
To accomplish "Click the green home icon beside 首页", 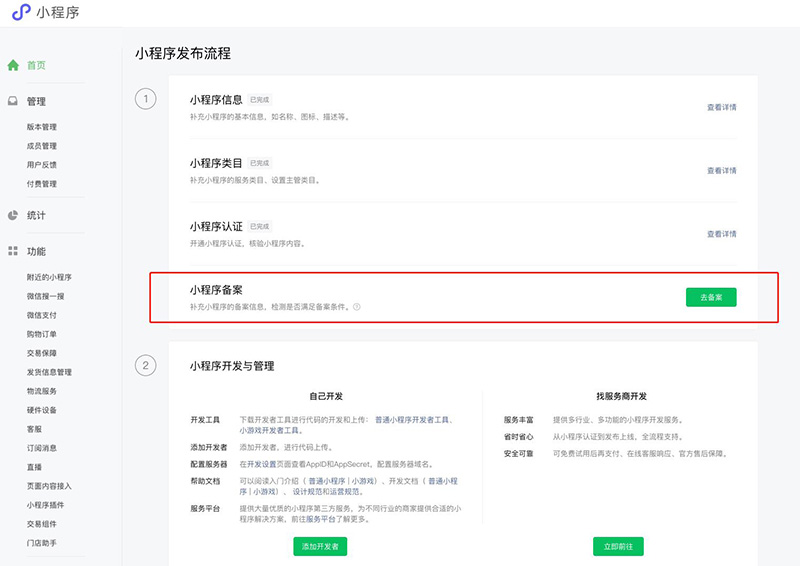I will [x=13, y=65].
